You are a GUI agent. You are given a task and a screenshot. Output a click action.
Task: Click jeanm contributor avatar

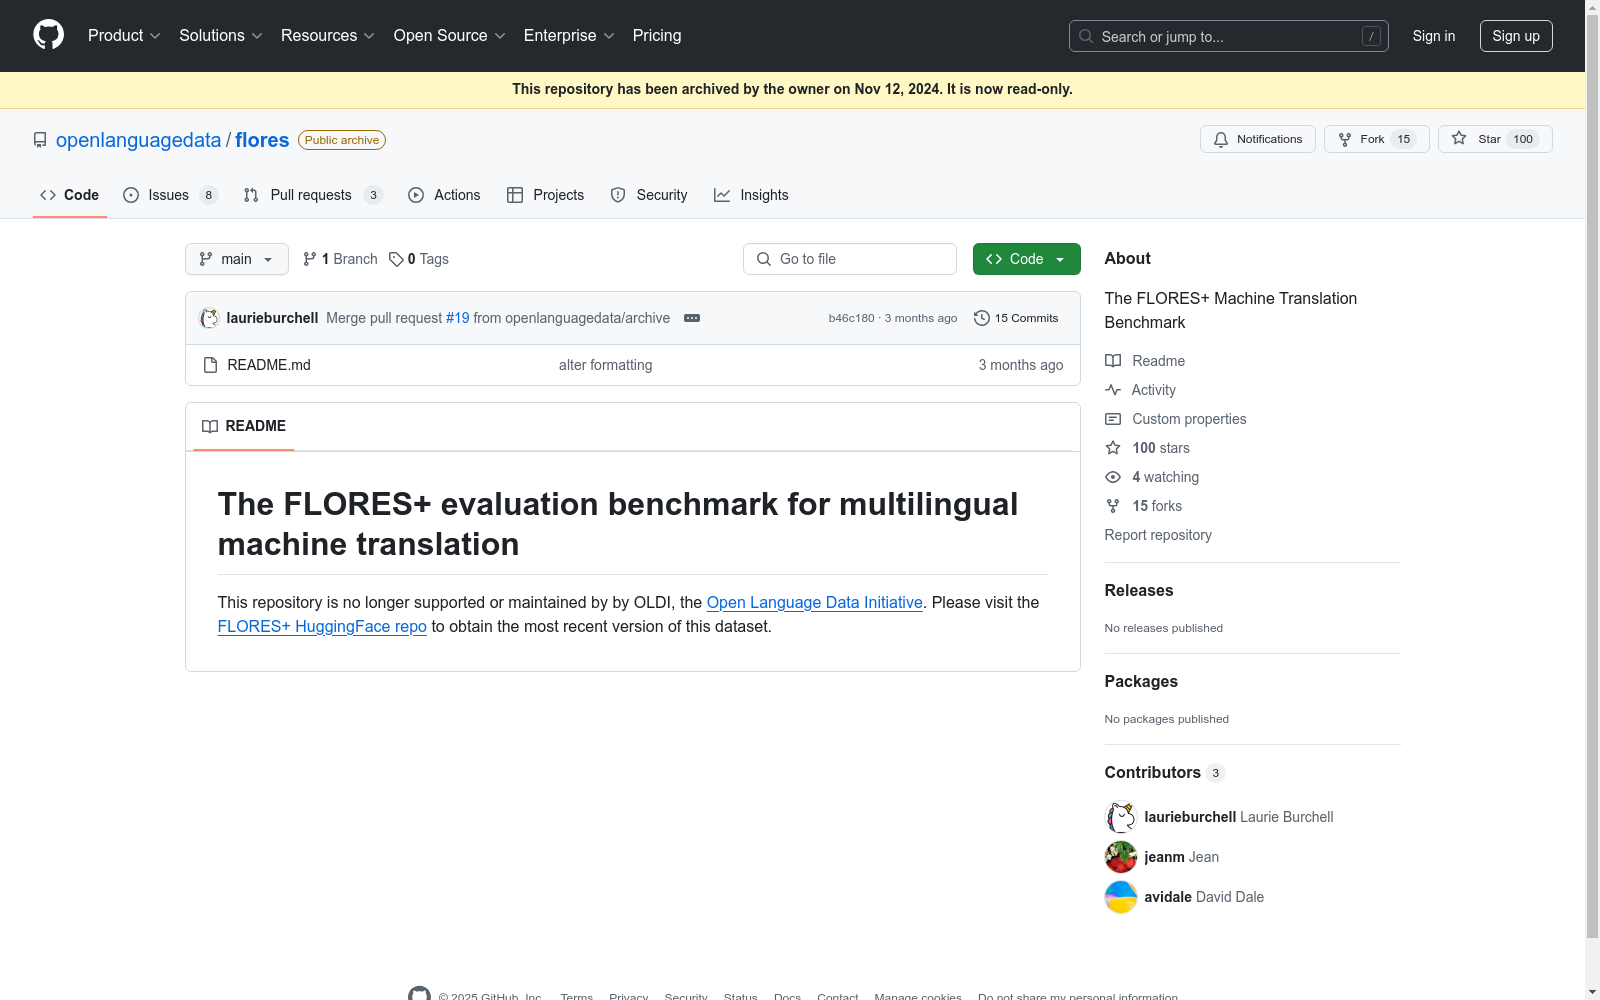click(x=1121, y=857)
